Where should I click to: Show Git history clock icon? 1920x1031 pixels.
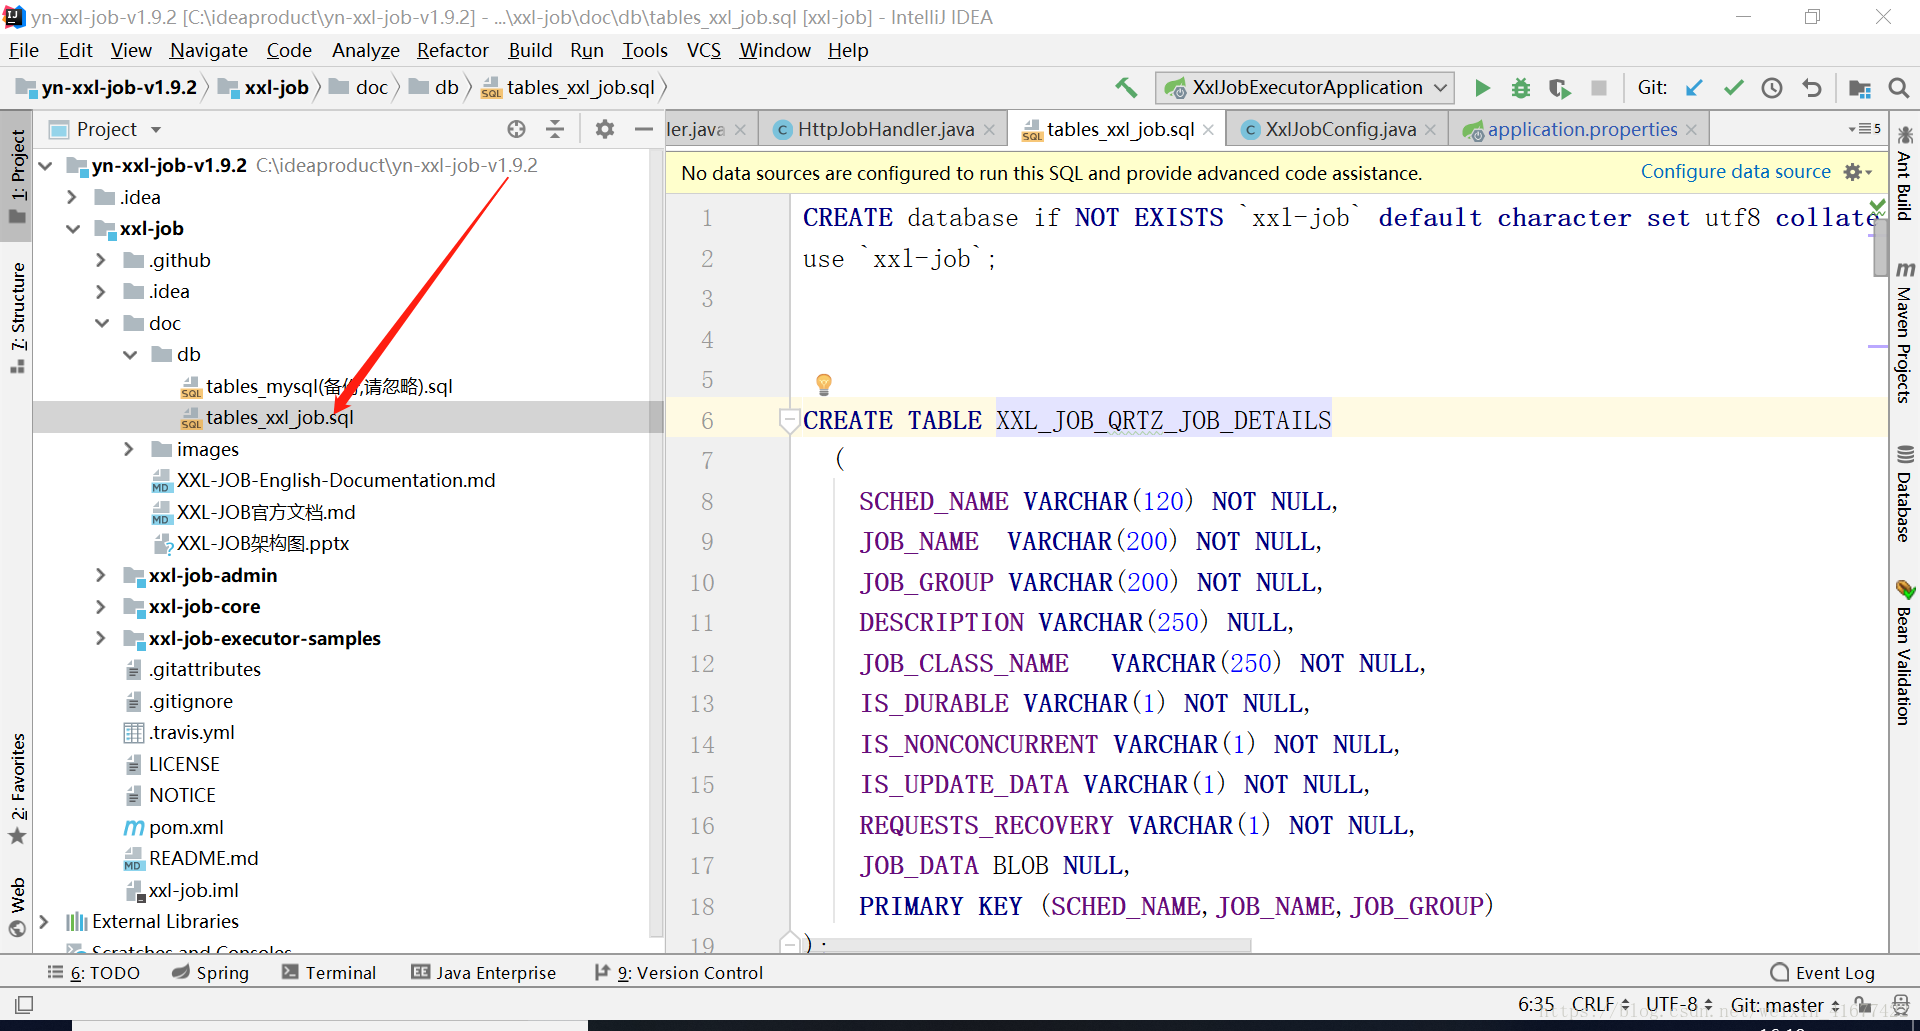click(1772, 88)
